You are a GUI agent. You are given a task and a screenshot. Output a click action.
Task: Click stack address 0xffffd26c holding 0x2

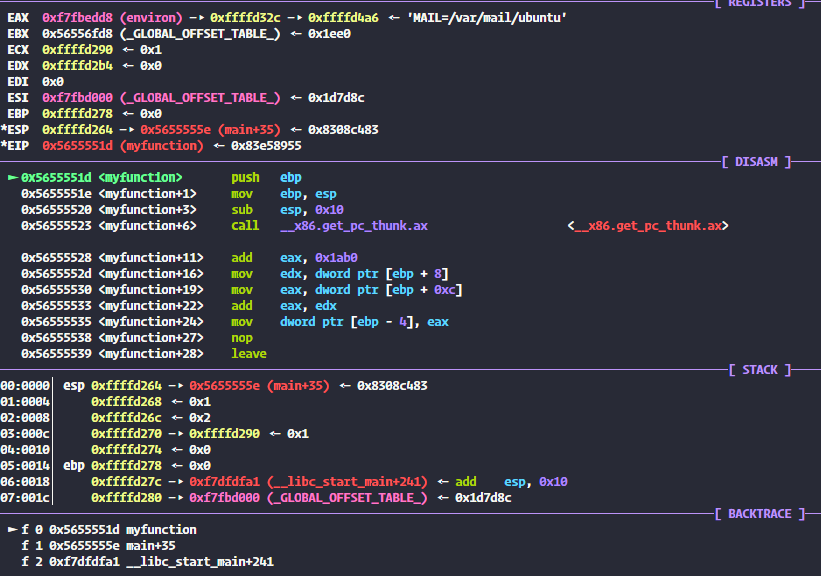tap(126, 418)
